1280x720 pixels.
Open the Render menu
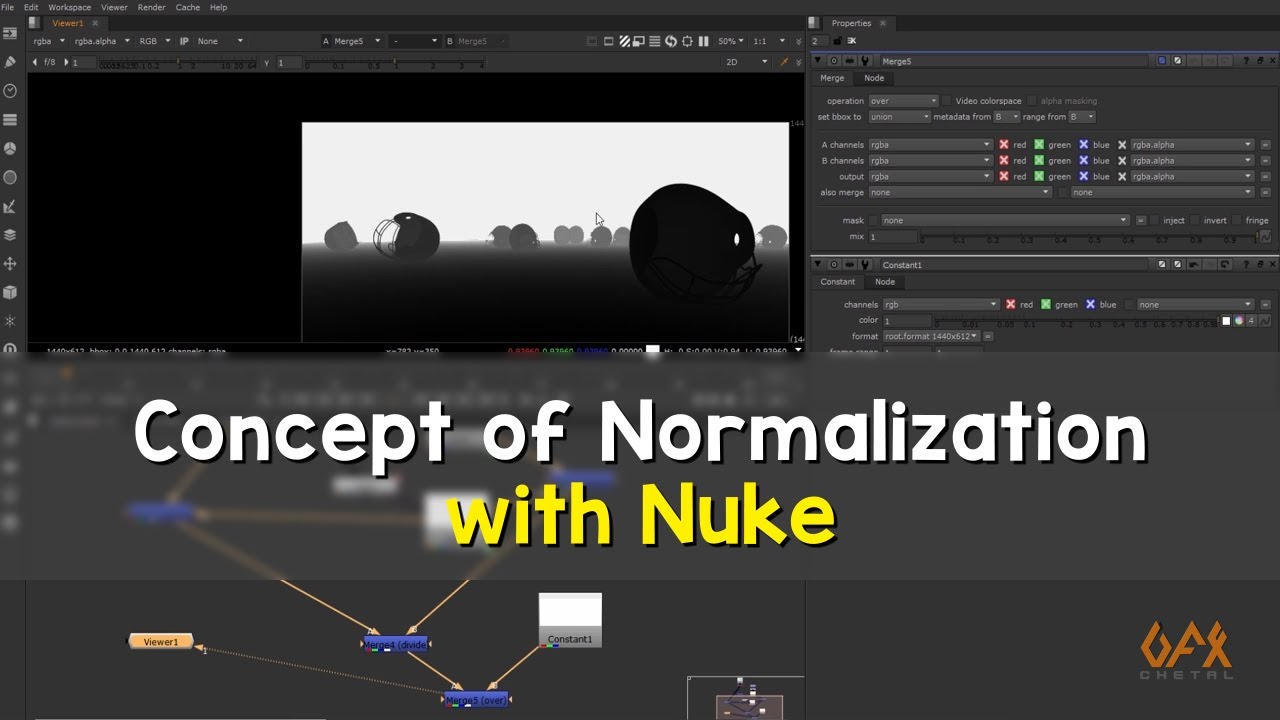pyautogui.click(x=152, y=7)
